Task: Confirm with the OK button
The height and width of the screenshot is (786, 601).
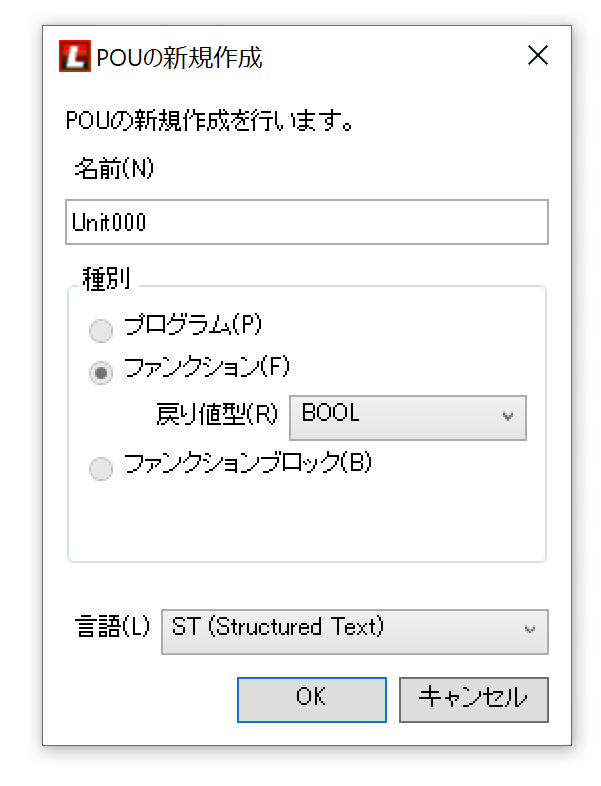Action: [x=311, y=699]
